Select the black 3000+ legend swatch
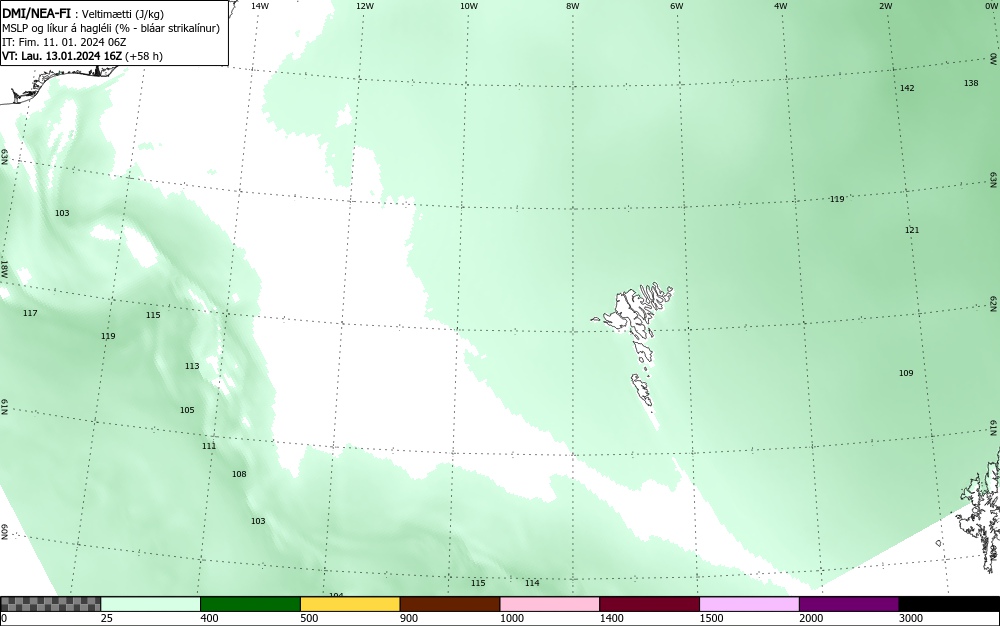This screenshot has height=626, width=1000. (x=949, y=604)
